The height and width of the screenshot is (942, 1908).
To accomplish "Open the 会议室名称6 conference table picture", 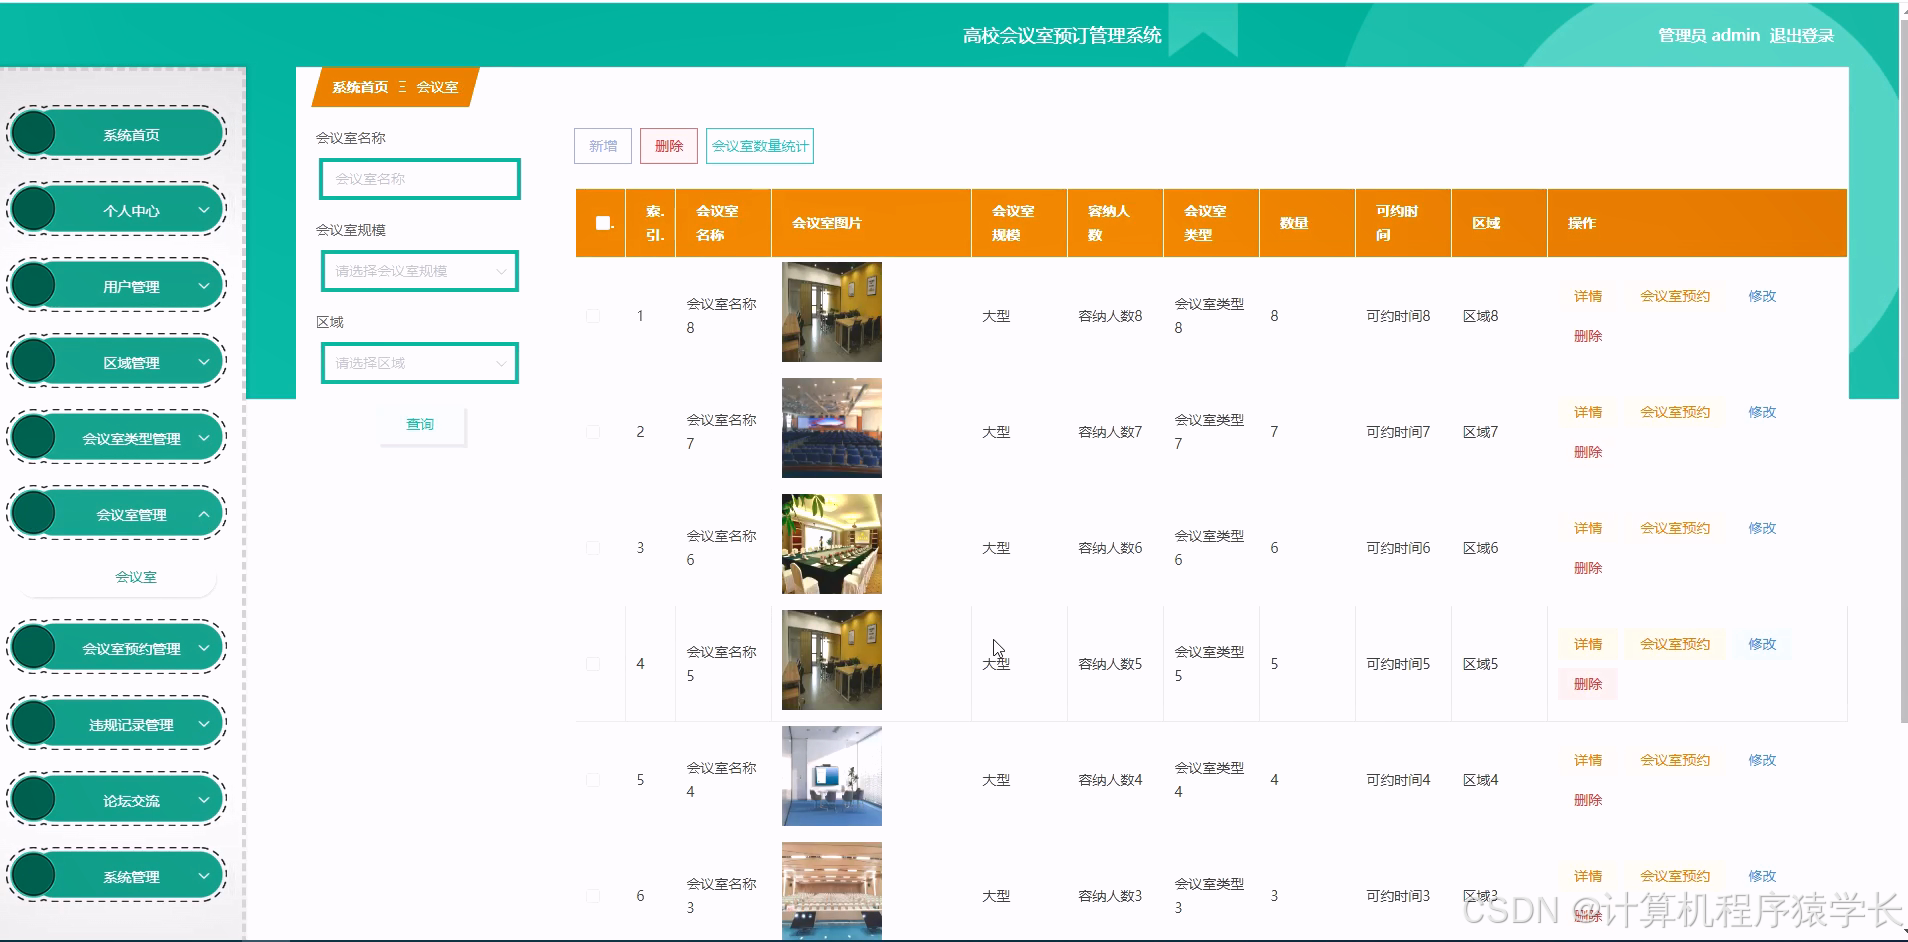I will click(x=832, y=544).
